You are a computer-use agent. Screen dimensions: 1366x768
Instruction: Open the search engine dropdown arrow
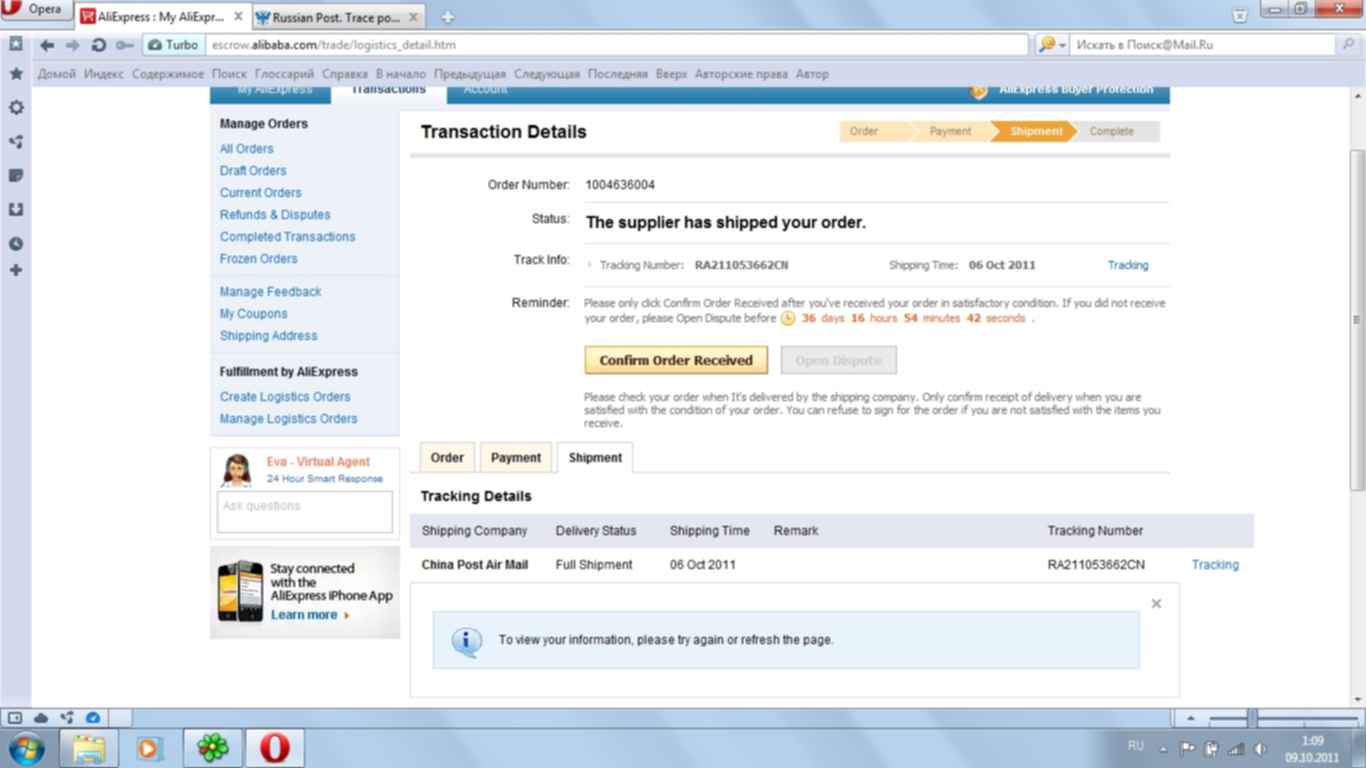point(1061,45)
